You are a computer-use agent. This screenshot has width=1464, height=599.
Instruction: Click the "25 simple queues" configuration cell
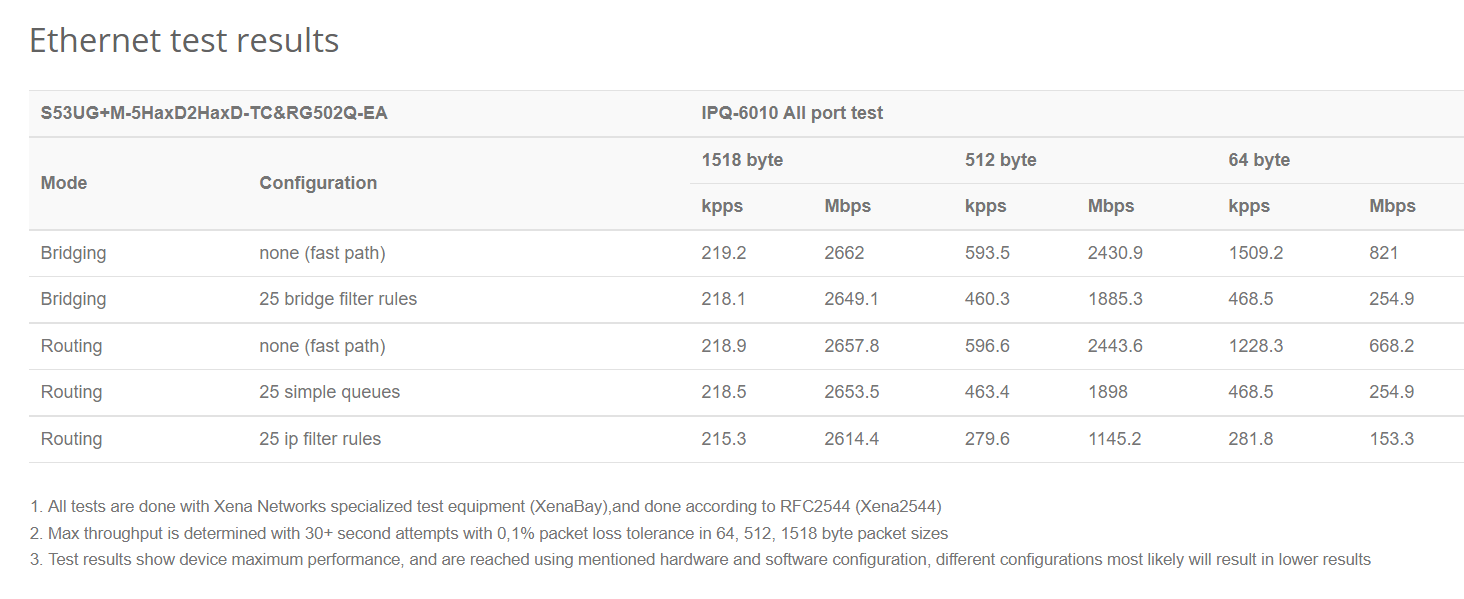[x=329, y=392]
